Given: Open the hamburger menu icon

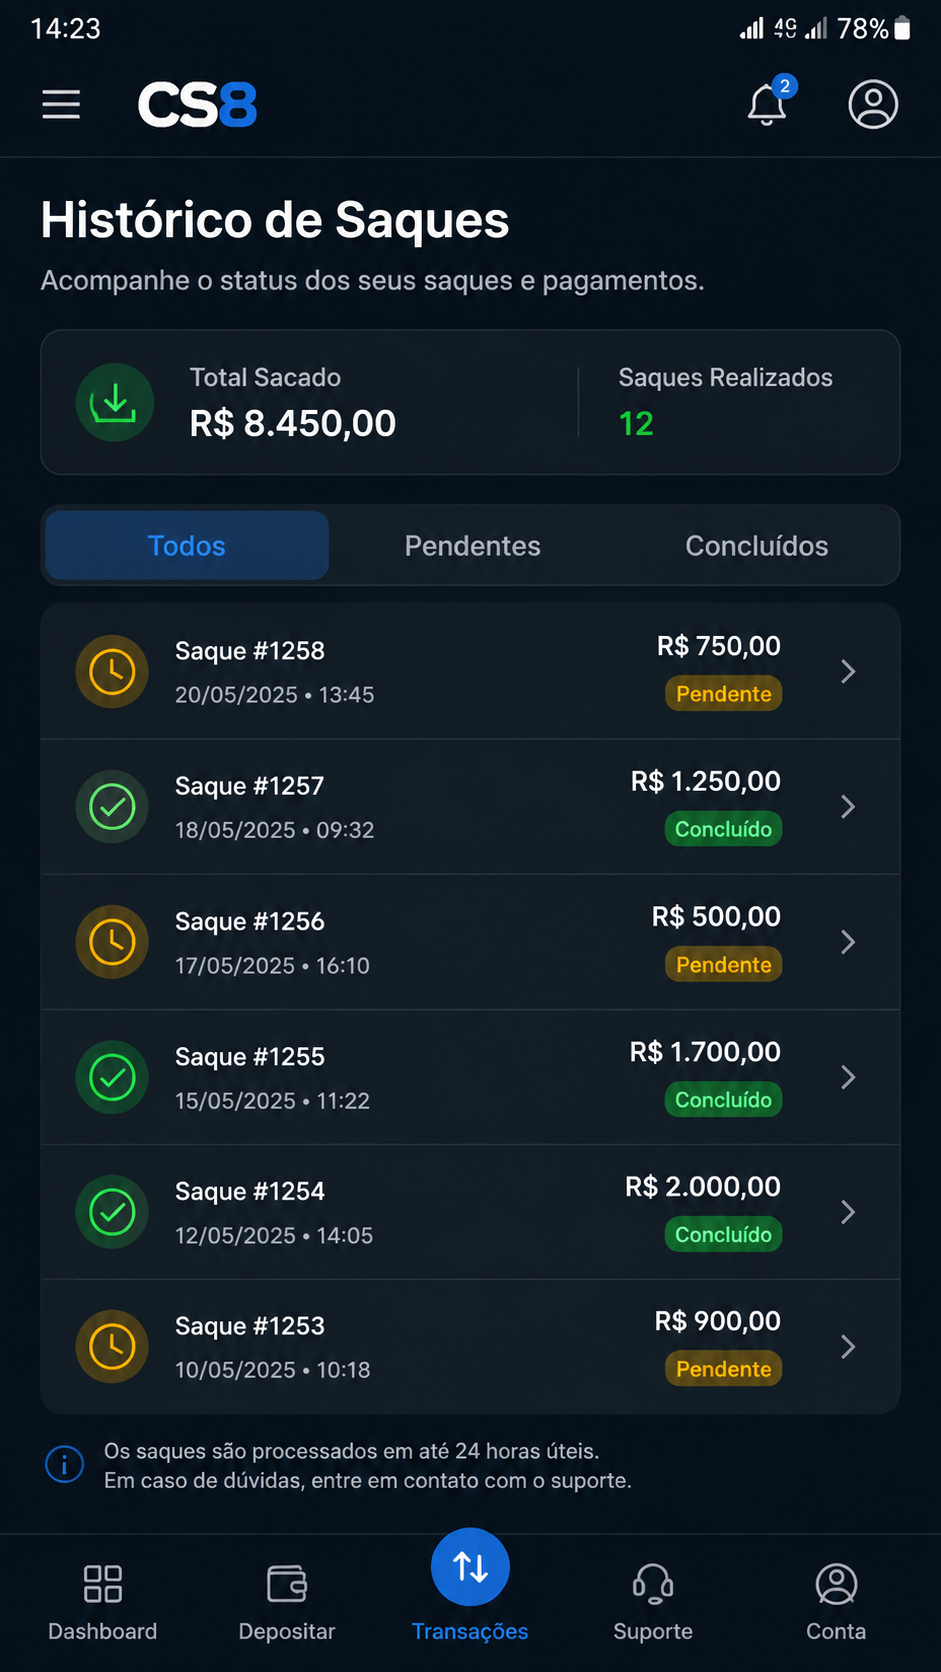Looking at the screenshot, I should point(61,104).
